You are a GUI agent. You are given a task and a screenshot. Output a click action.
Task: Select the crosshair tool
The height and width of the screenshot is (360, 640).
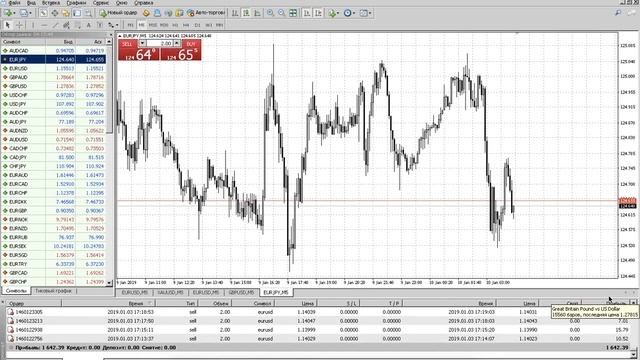(19, 25)
